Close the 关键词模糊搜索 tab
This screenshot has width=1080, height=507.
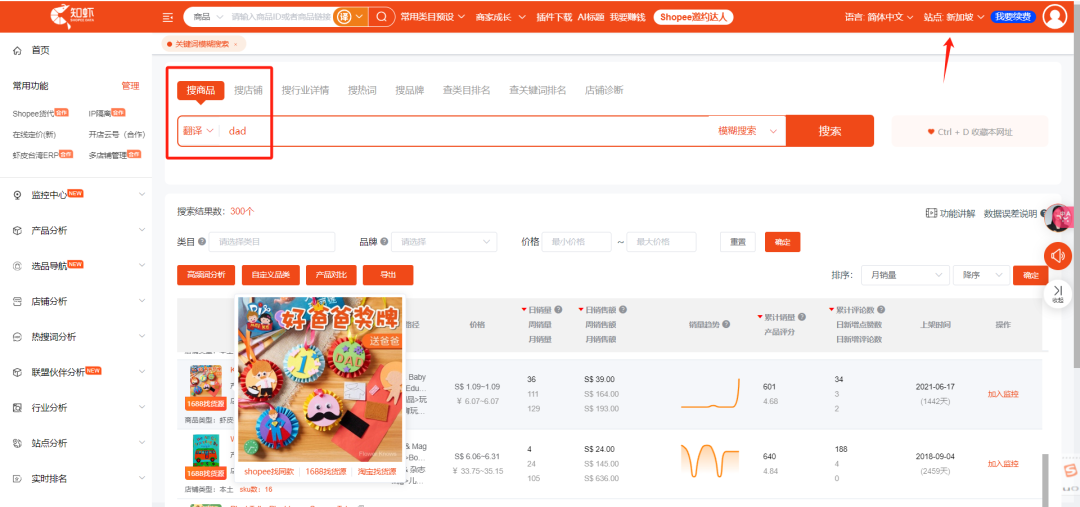(236, 44)
